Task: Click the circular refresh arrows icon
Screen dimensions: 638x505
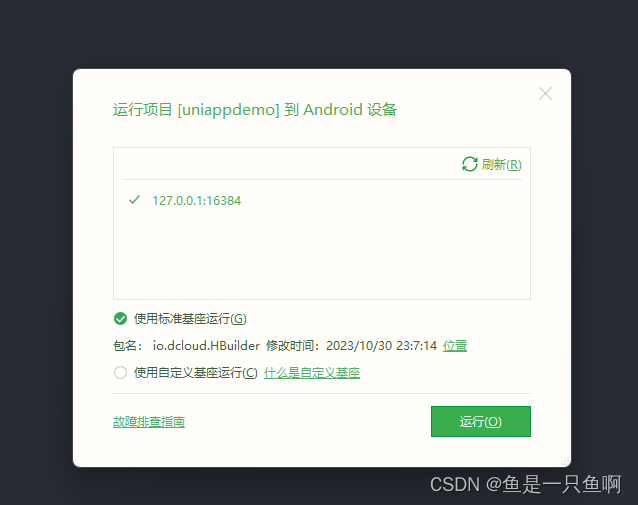Action: pos(470,164)
